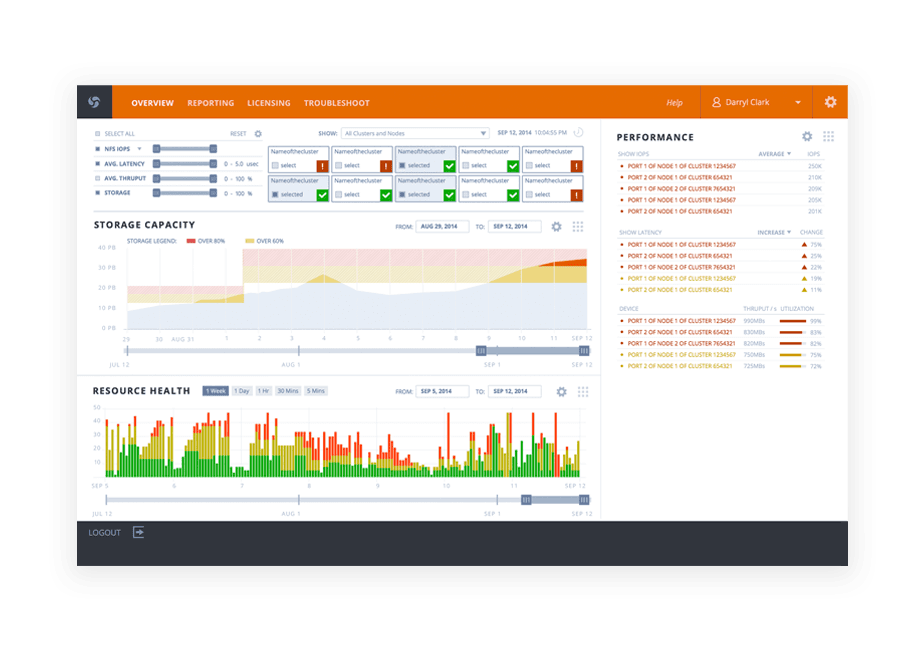924x650 pixels.
Task: Select device row with 990MBs throughput
Action: [721, 321]
